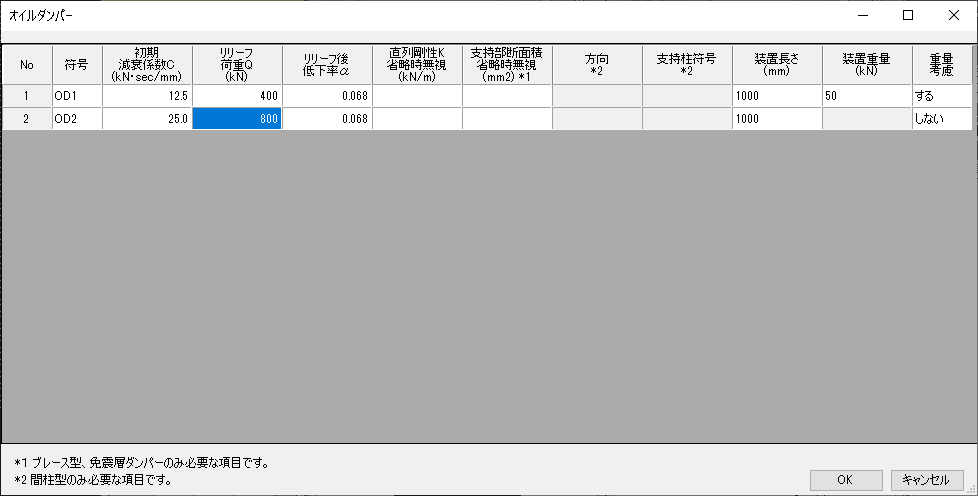Click the empty 直列剛性K cell for OD1
Viewport: 978px width, 496px height.
tap(417, 96)
